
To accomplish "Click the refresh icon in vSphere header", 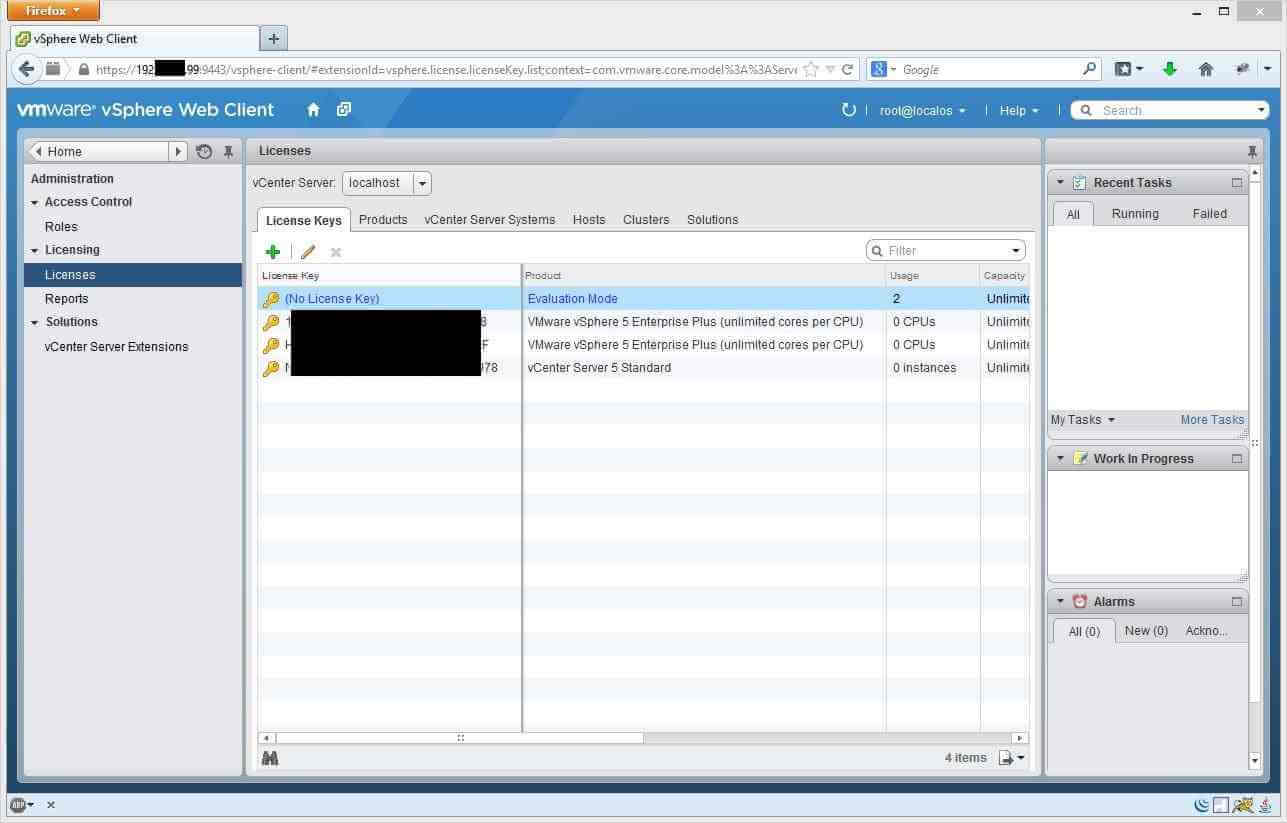I will pos(849,110).
